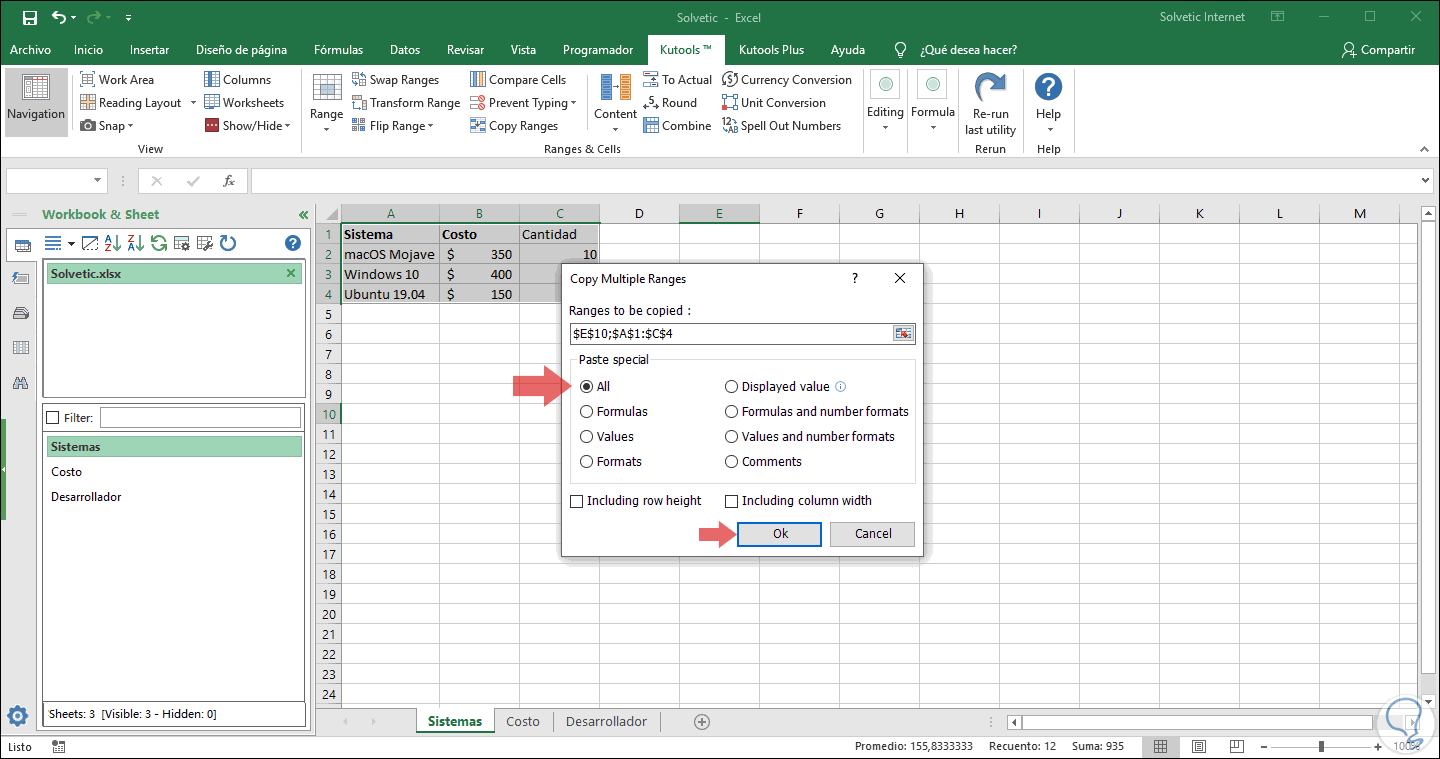Image resolution: width=1440 pixels, height=759 pixels.
Task: Click the refresh icon in navigation pane
Action: (x=228, y=243)
